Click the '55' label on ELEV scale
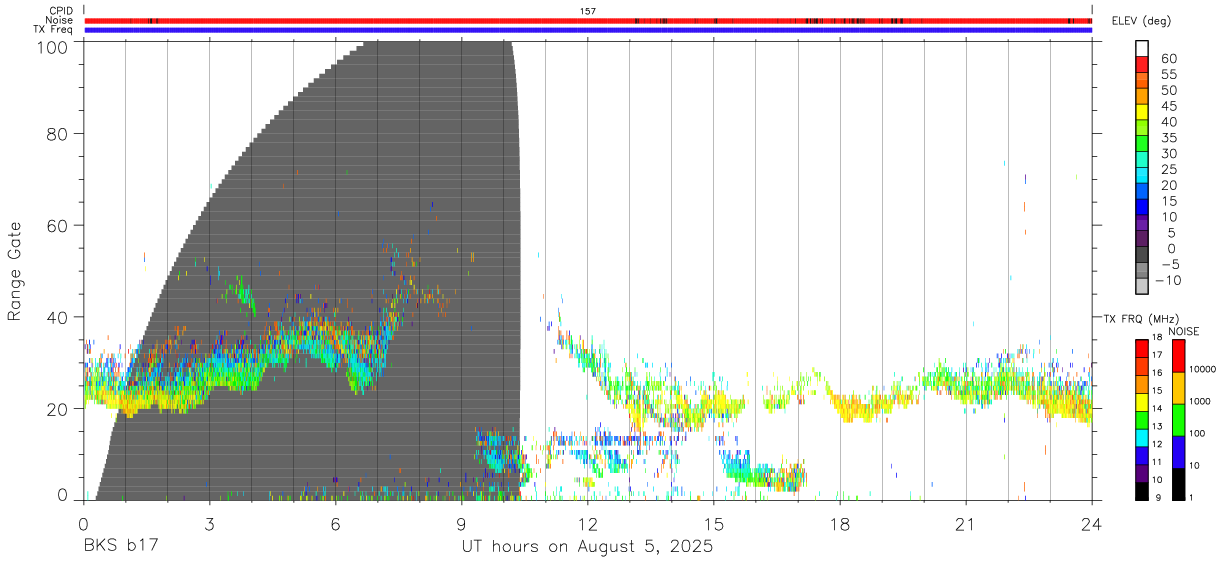This screenshot has width=1228, height=567. (x=1168, y=75)
